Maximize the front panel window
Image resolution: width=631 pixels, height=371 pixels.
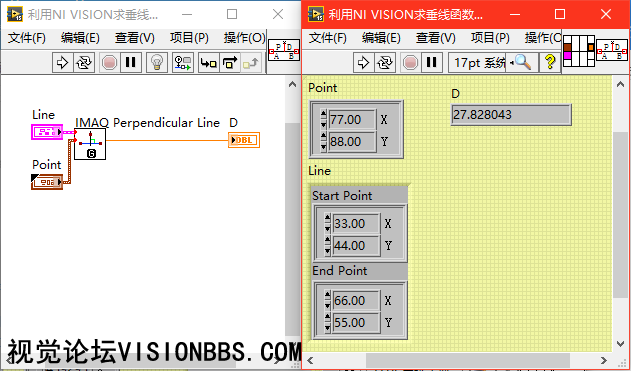point(560,14)
